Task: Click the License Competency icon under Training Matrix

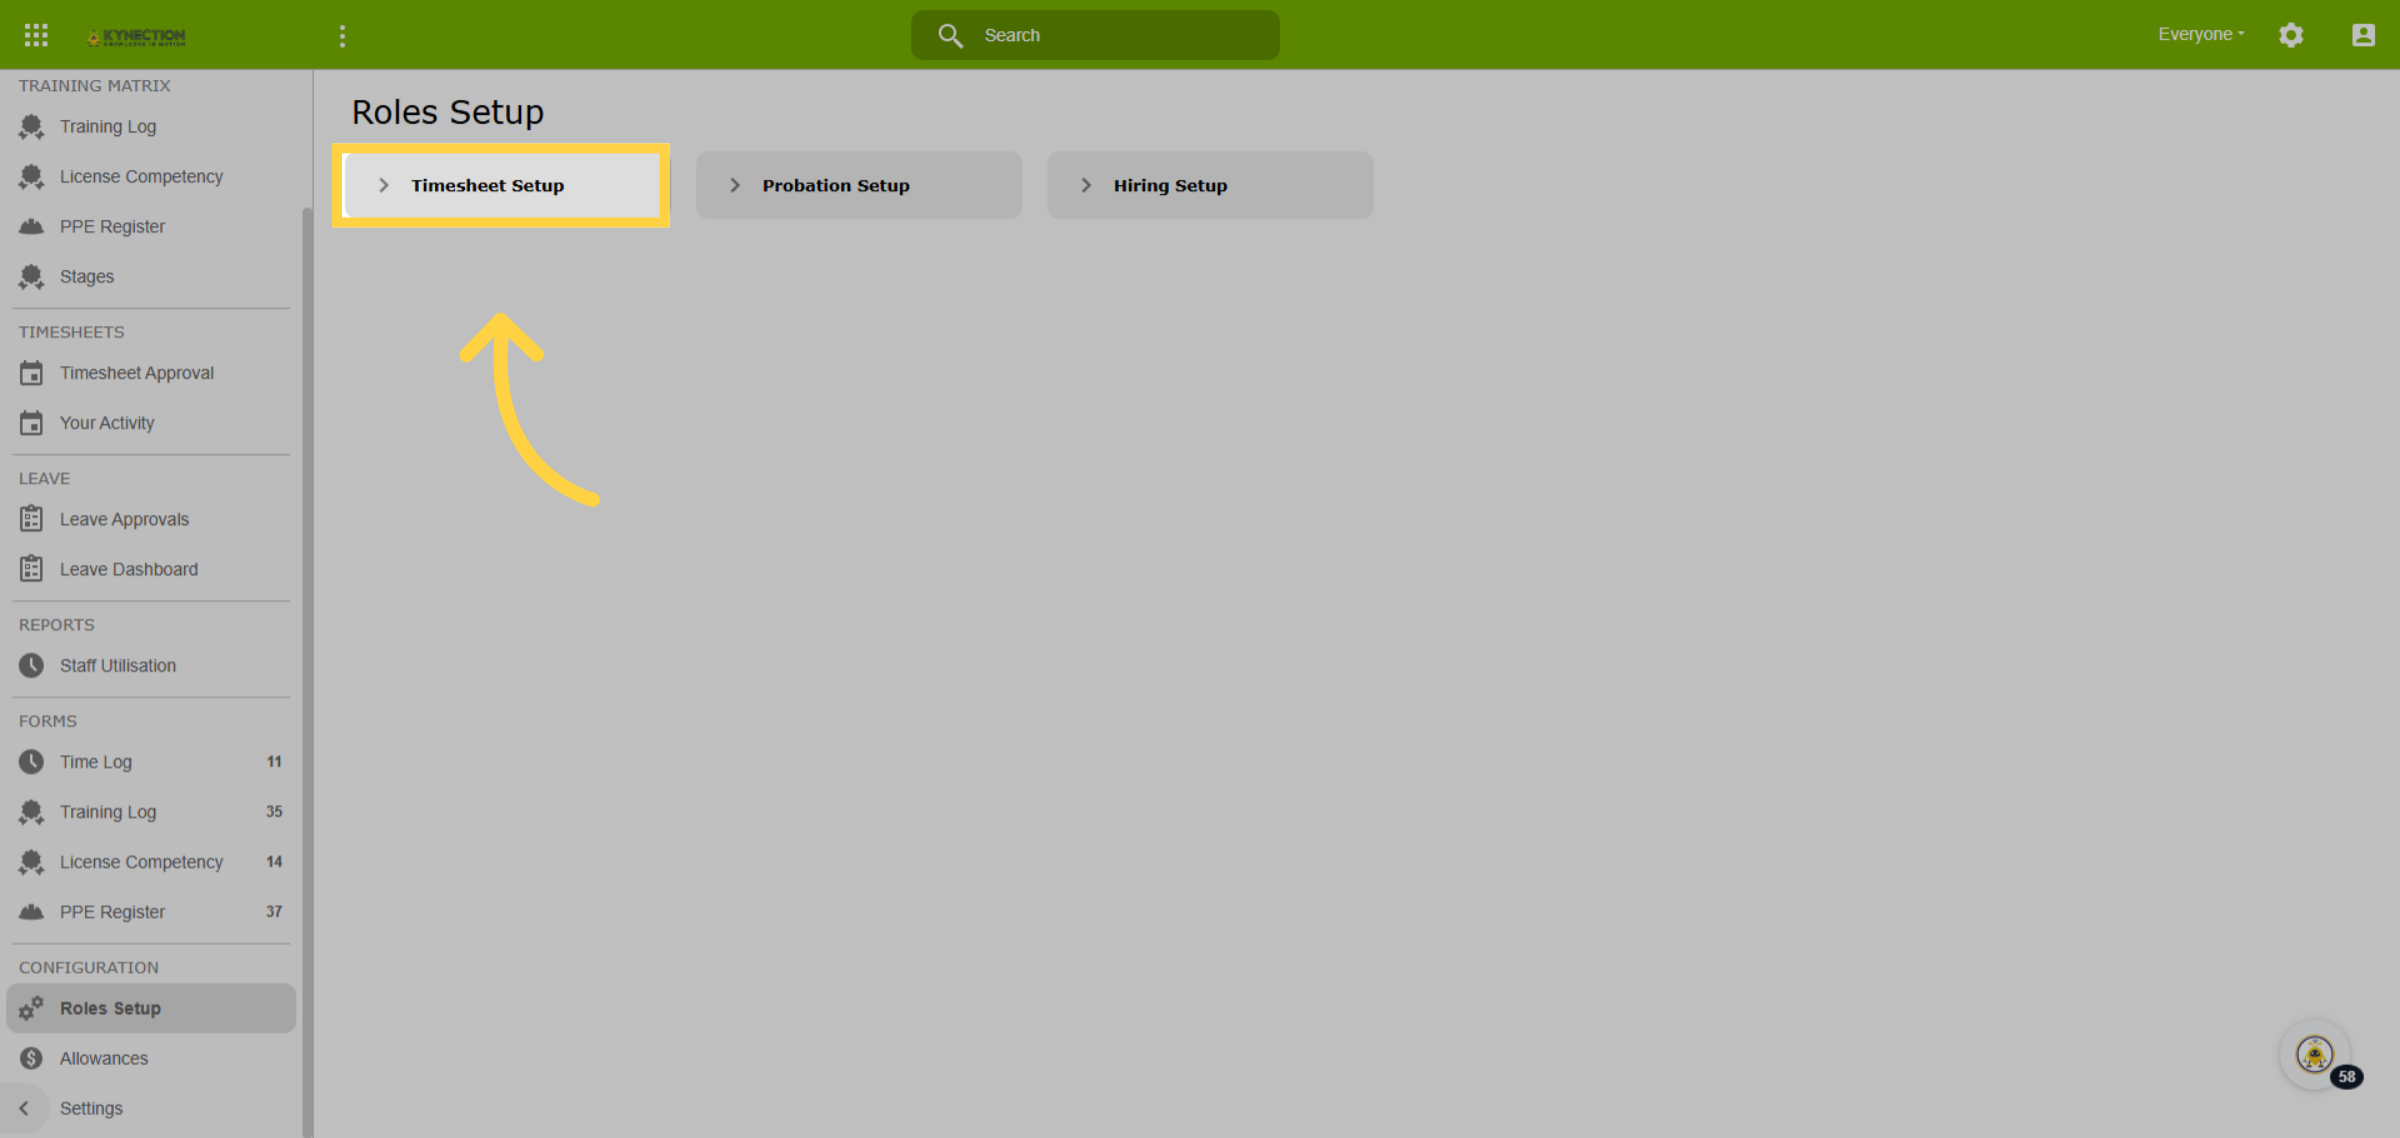Action: [31, 177]
